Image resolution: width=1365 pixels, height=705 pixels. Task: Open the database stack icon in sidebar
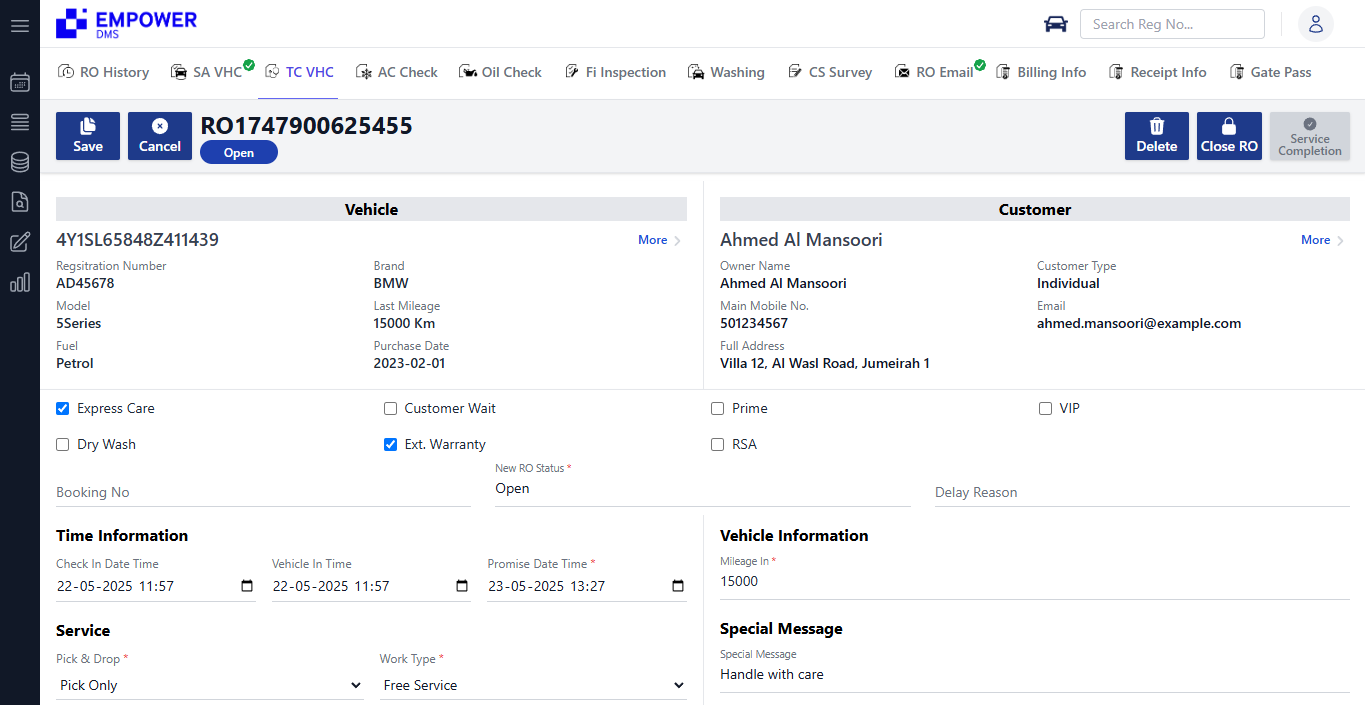tap(20, 162)
